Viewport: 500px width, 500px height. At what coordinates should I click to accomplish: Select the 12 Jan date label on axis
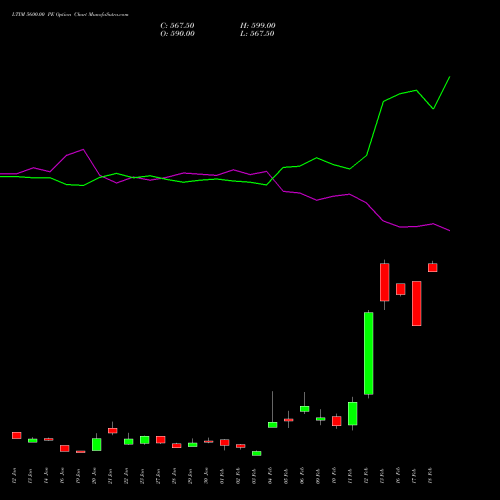(x=15, y=476)
